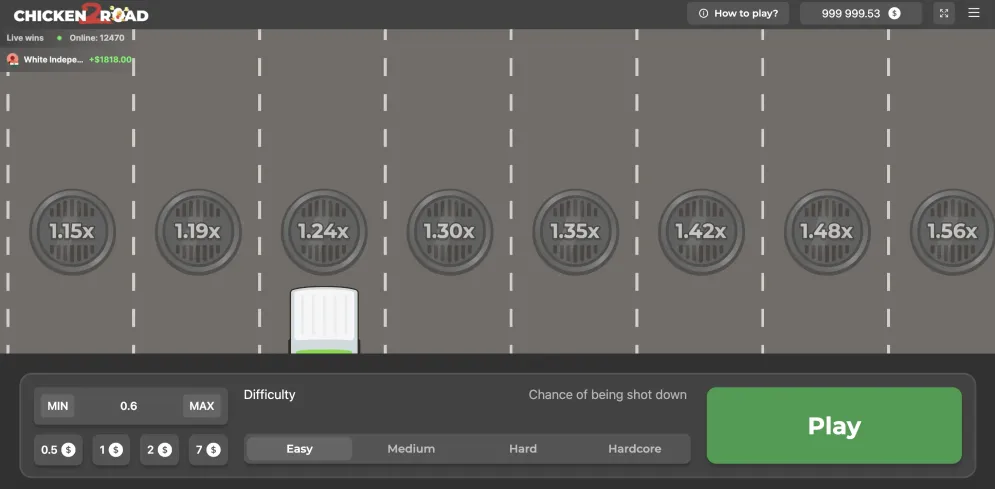Viewport: 995px width, 489px height.
Task: Click the 999 999.53 balance display
Action: pos(860,13)
